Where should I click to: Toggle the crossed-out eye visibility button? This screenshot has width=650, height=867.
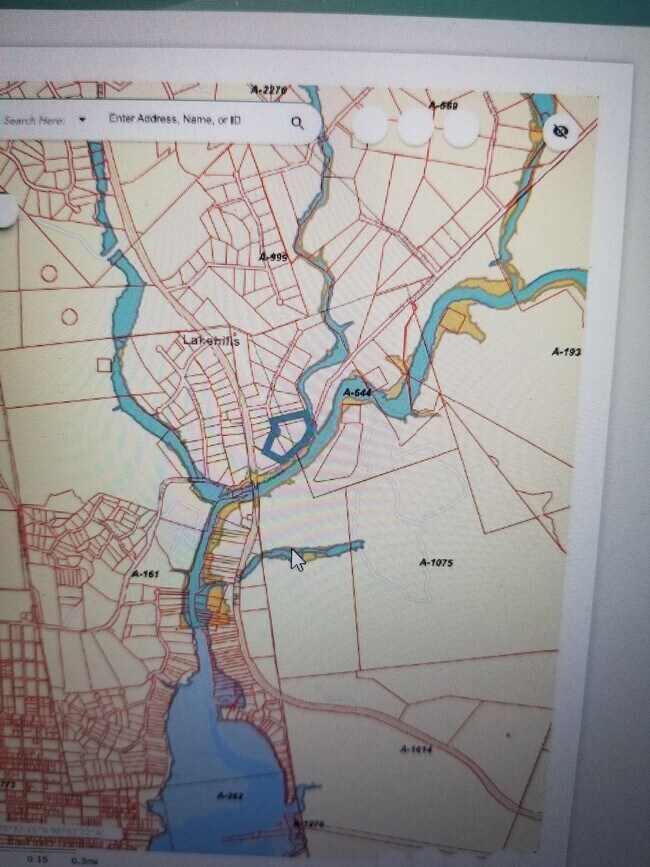[x=560, y=131]
